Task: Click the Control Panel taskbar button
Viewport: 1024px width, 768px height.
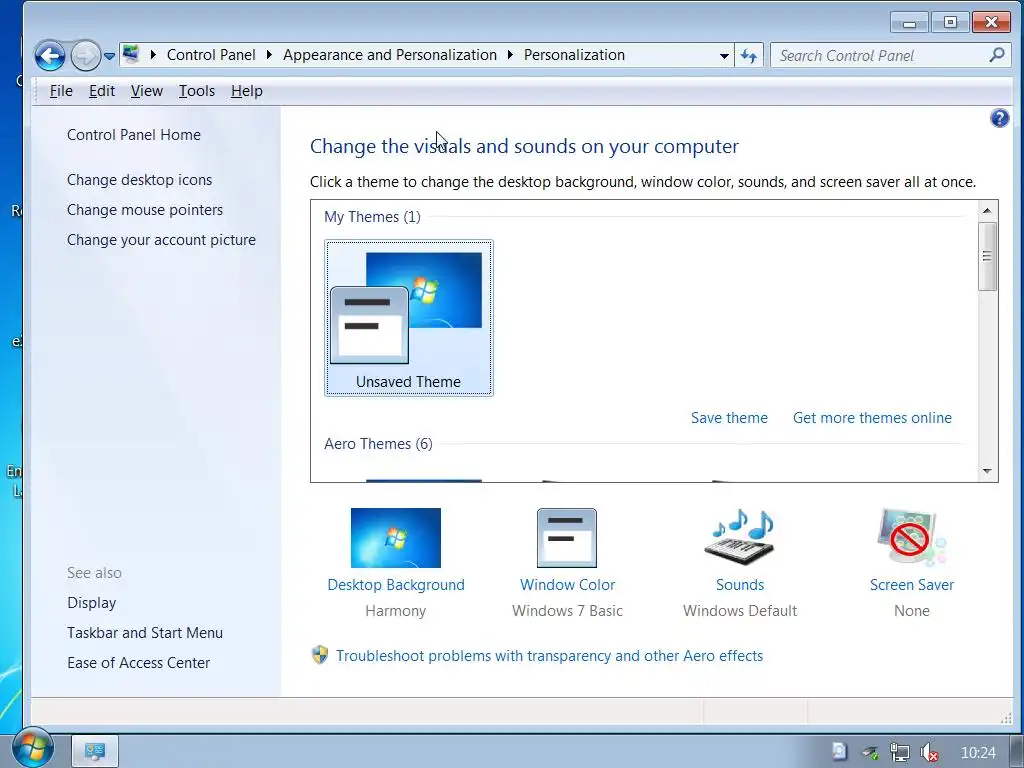Action: point(95,751)
